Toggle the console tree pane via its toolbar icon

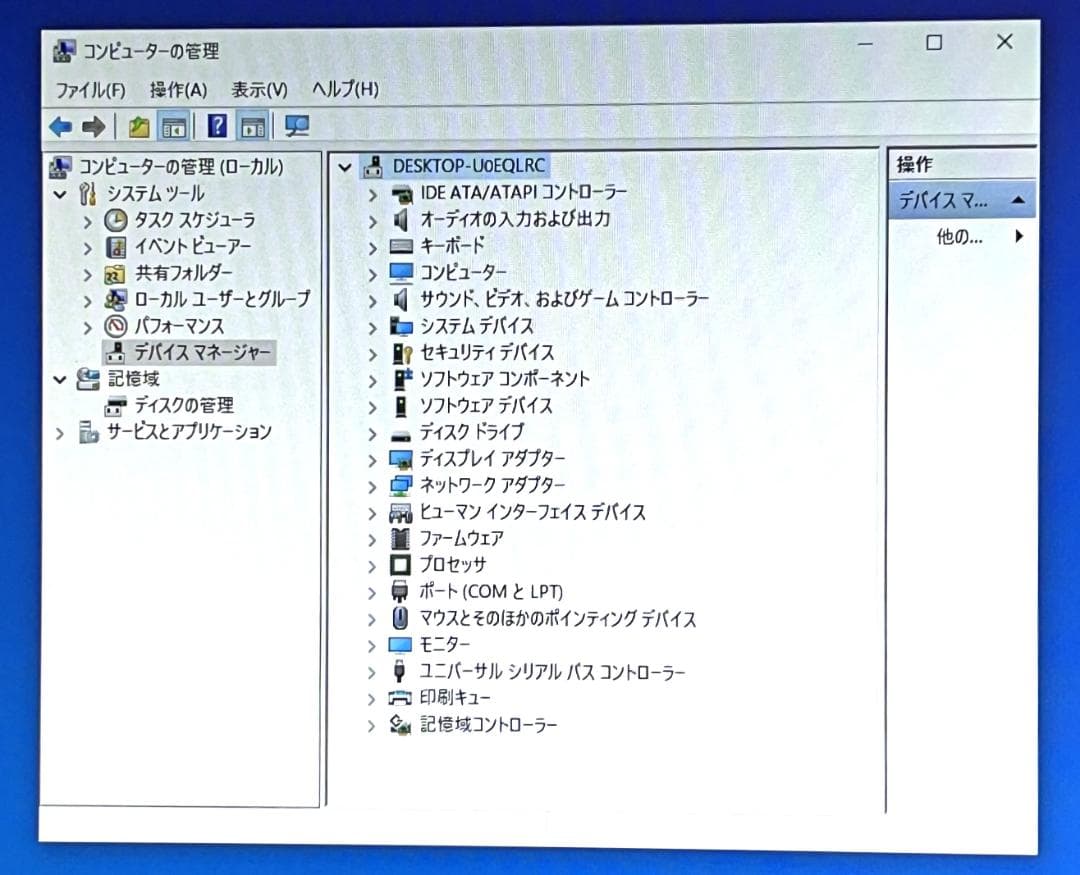coord(173,126)
